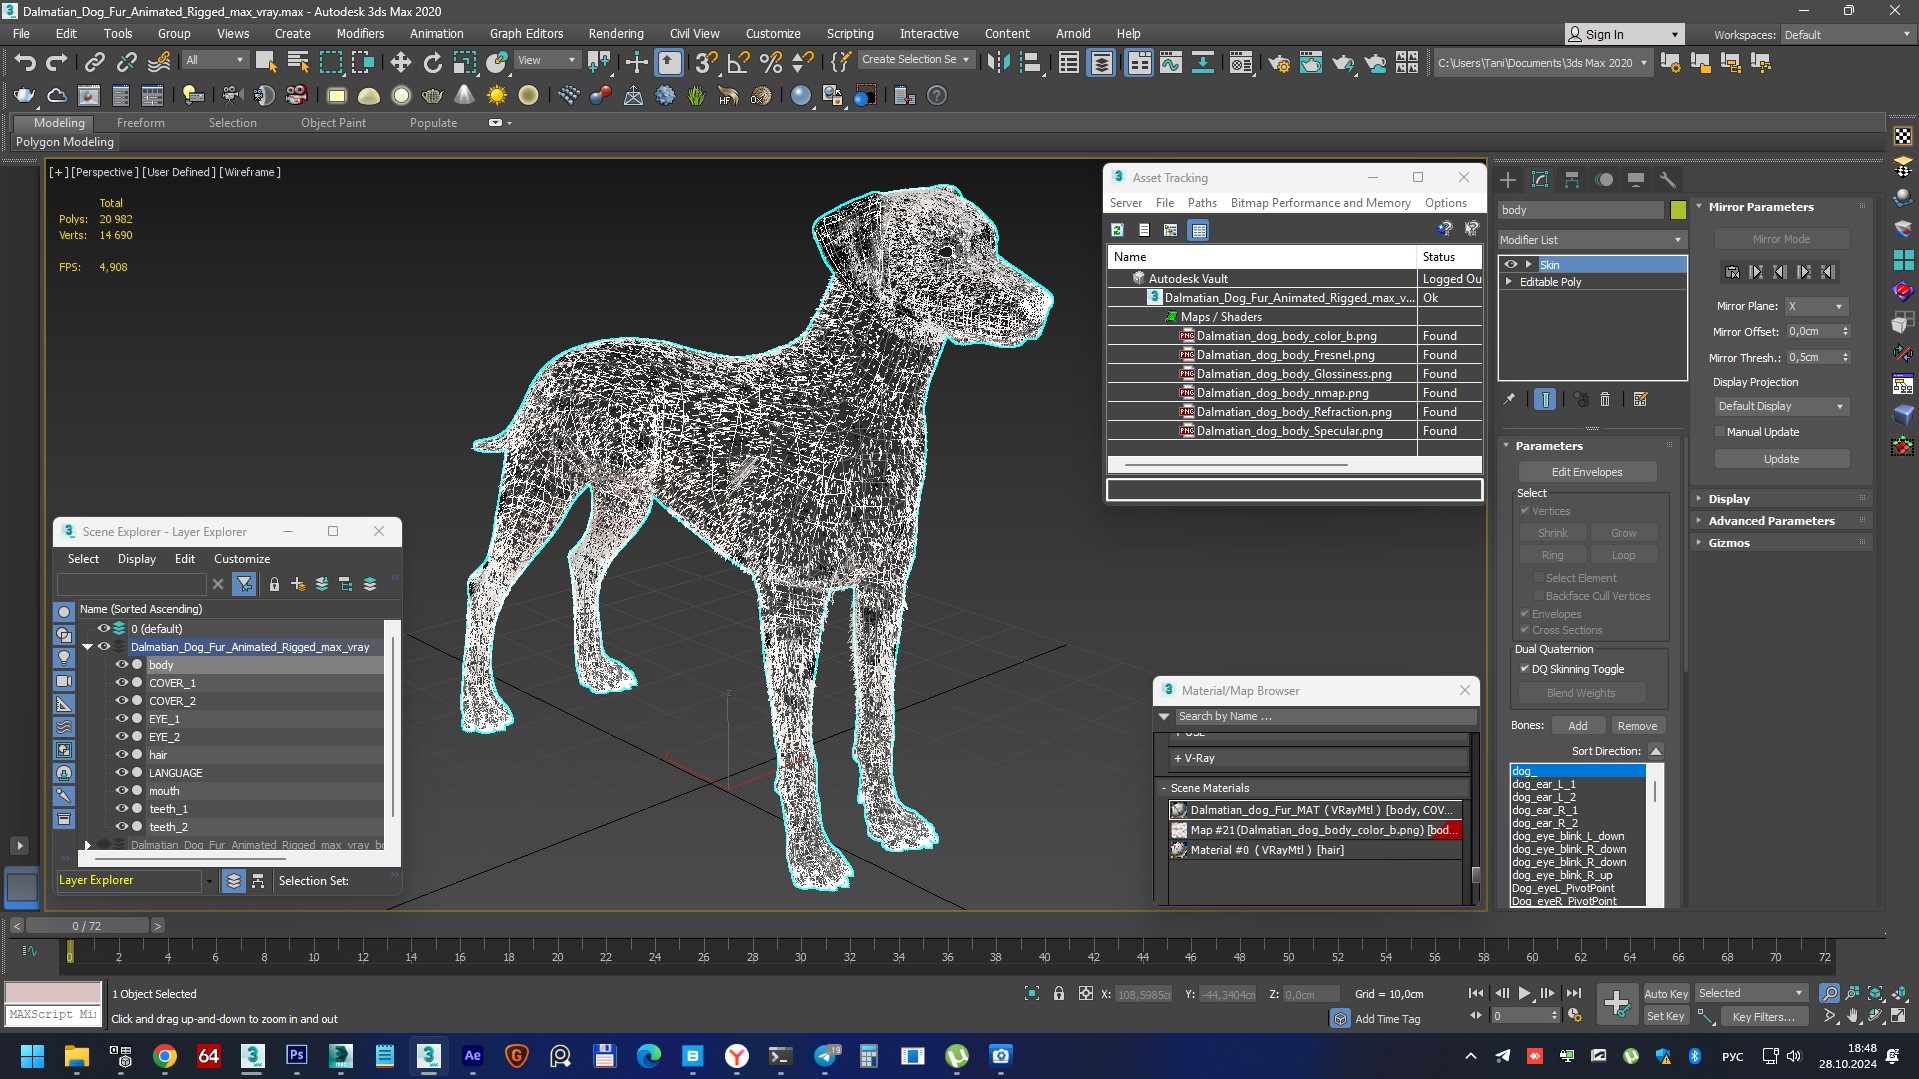
Task: Click the lock icon in Scene Explorer
Action: 274,584
